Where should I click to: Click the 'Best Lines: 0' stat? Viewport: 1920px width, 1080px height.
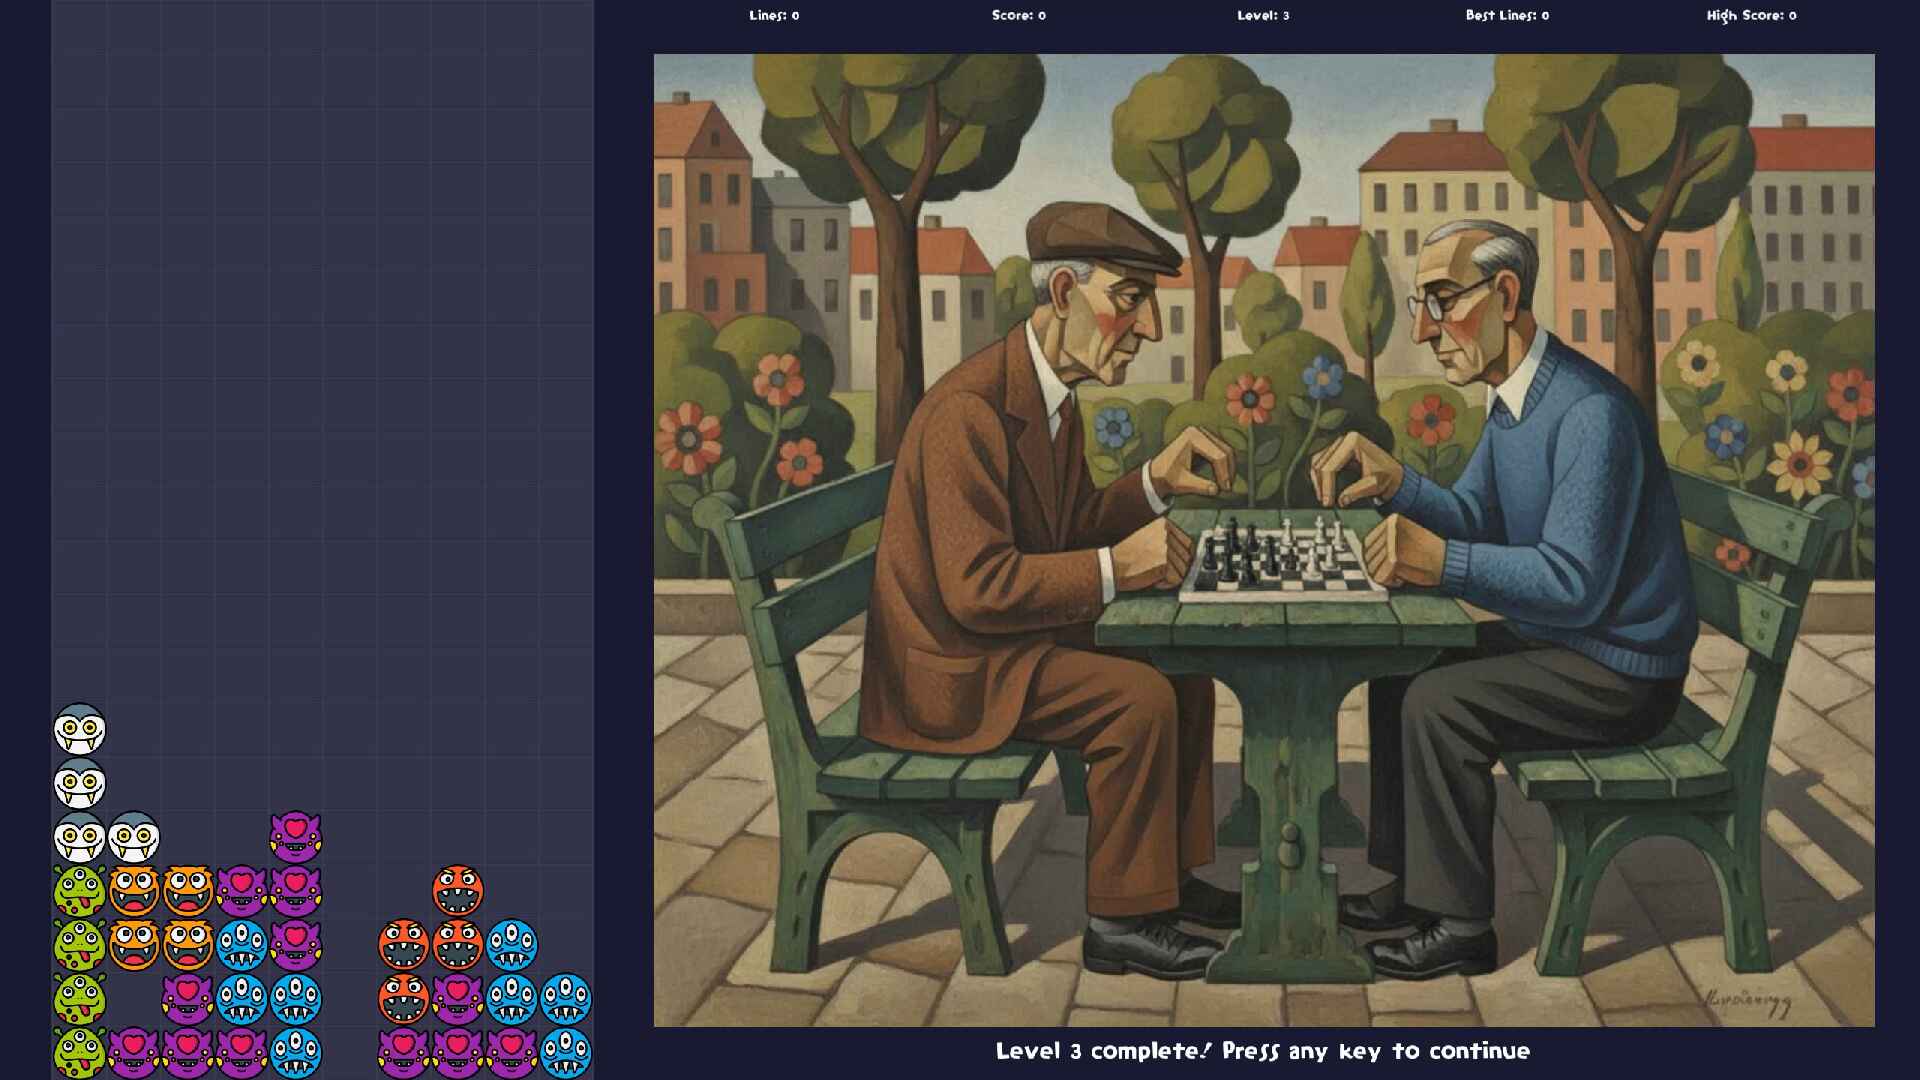(x=1507, y=15)
